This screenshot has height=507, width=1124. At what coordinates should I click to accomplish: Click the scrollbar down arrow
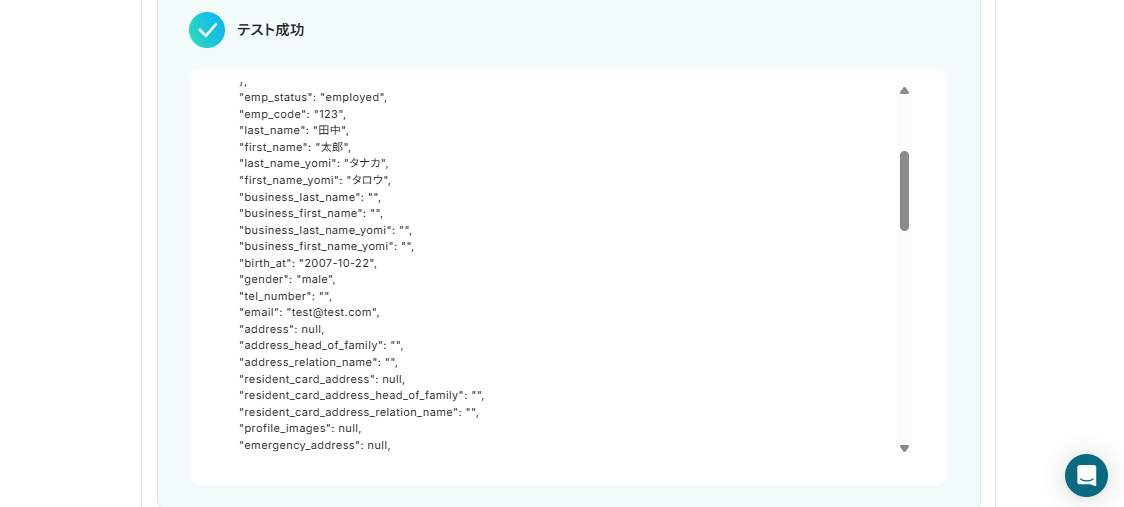904,448
